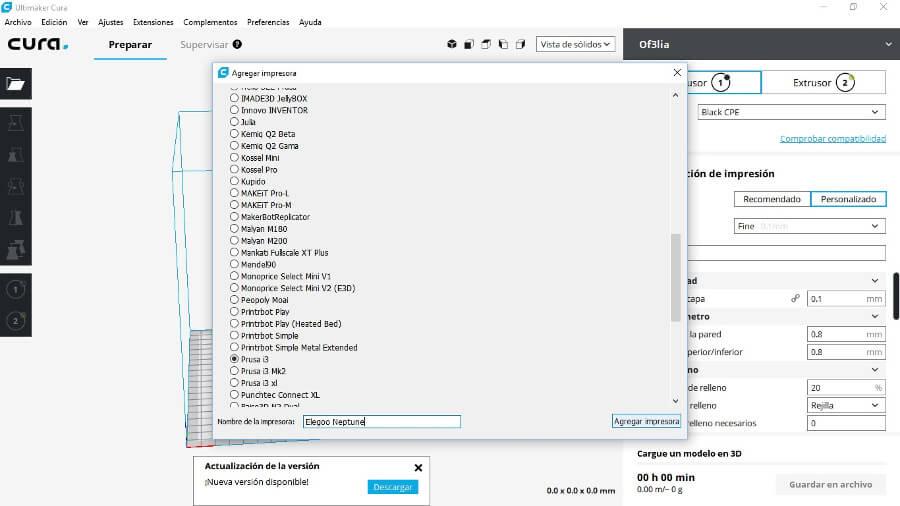This screenshot has height=506, width=900.
Task: Select Monoprice Select Mini V1 printer
Action: [x=235, y=276]
